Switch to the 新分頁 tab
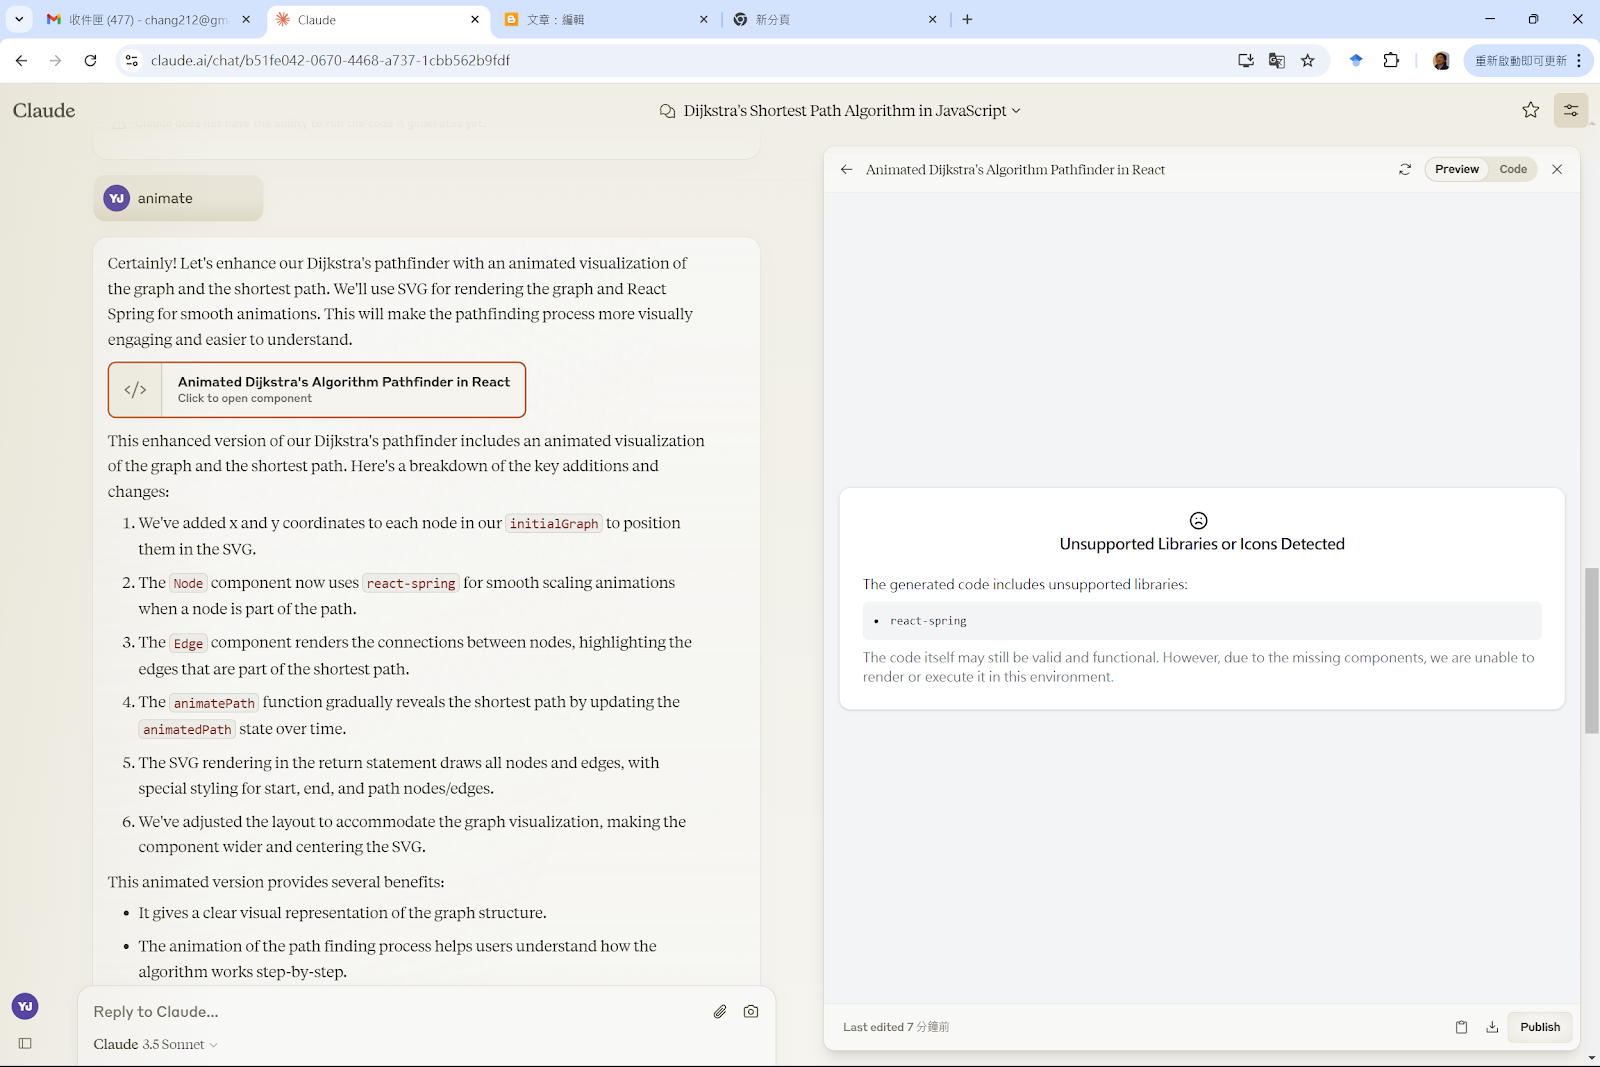 tap(835, 20)
